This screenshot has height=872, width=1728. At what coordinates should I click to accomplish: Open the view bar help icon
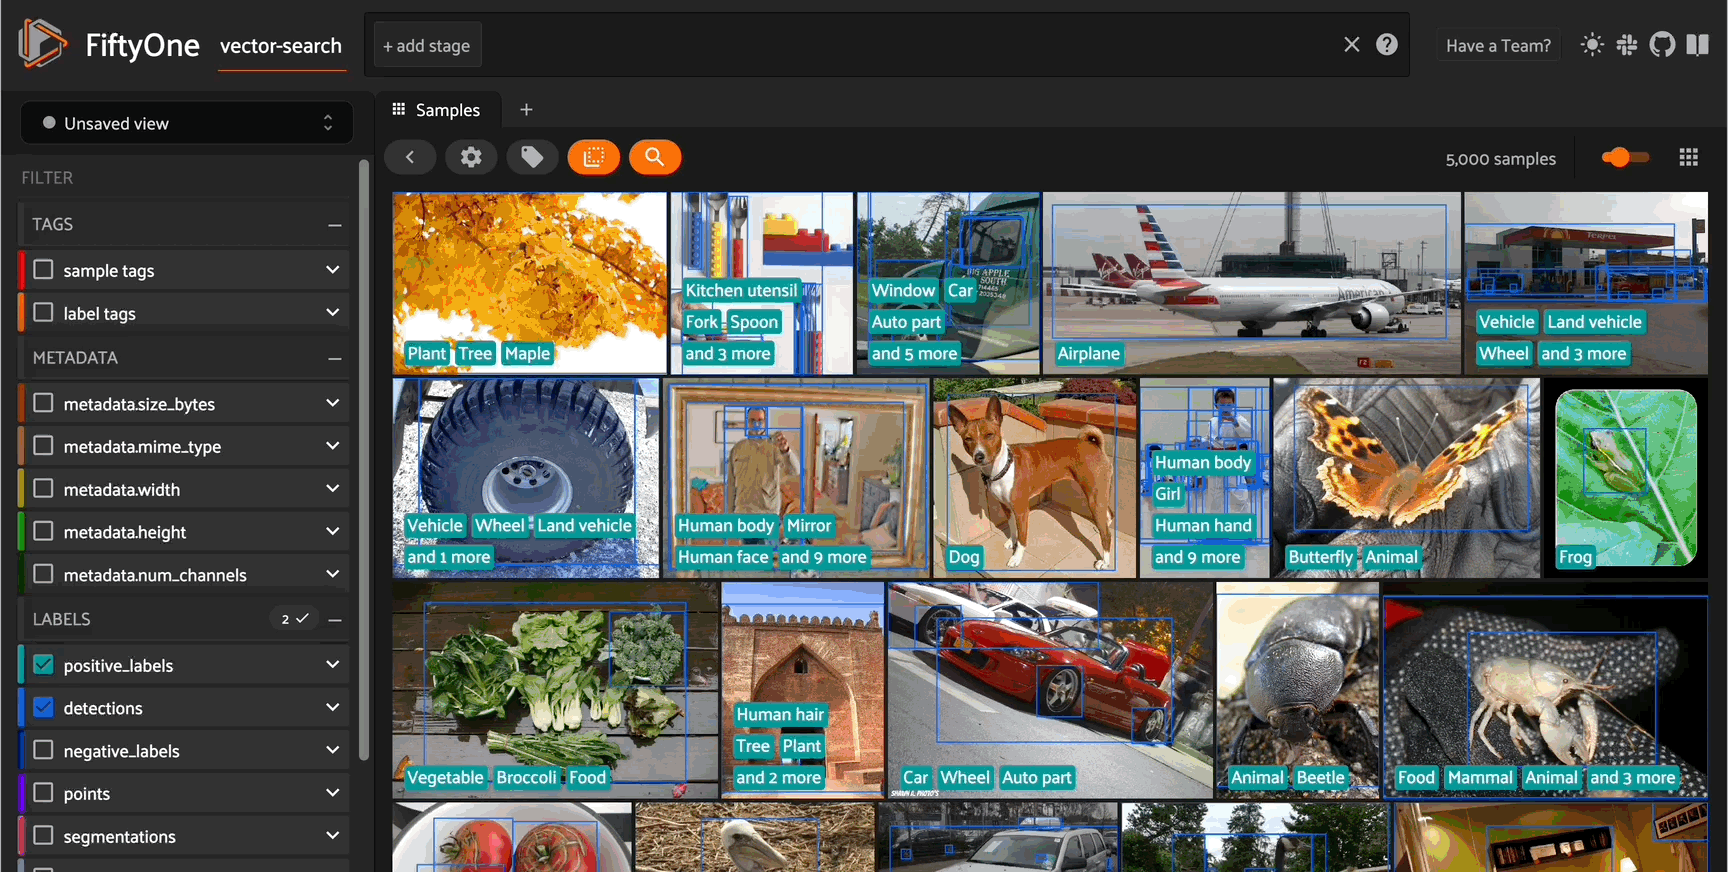point(1387,45)
